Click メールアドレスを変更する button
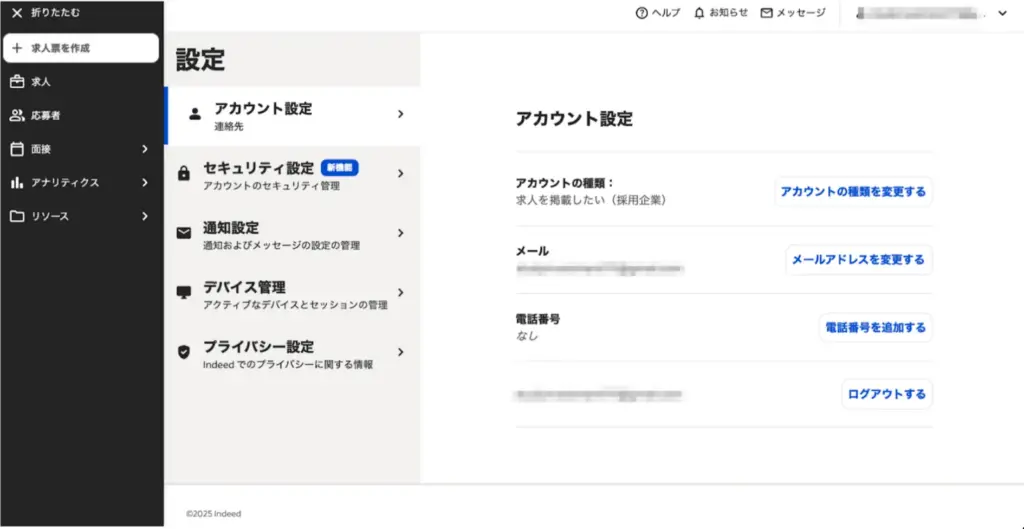This screenshot has width=1024, height=529. (858, 260)
